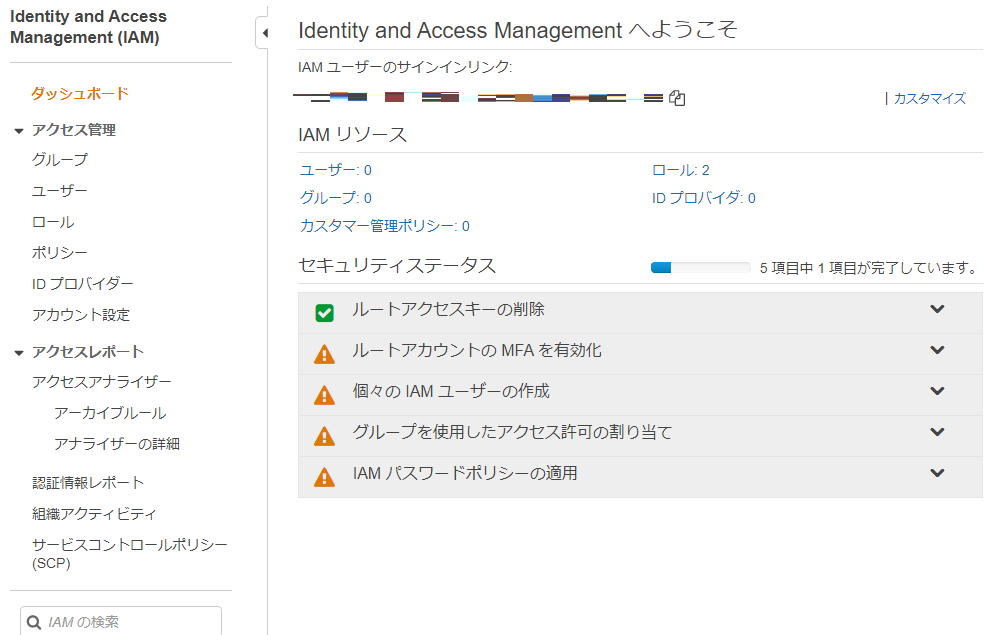The width and height of the screenshot is (998, 635).
Task: Click the Identity and Access Management (IAM) sidebar title
Action: click(x=88, y=27)
